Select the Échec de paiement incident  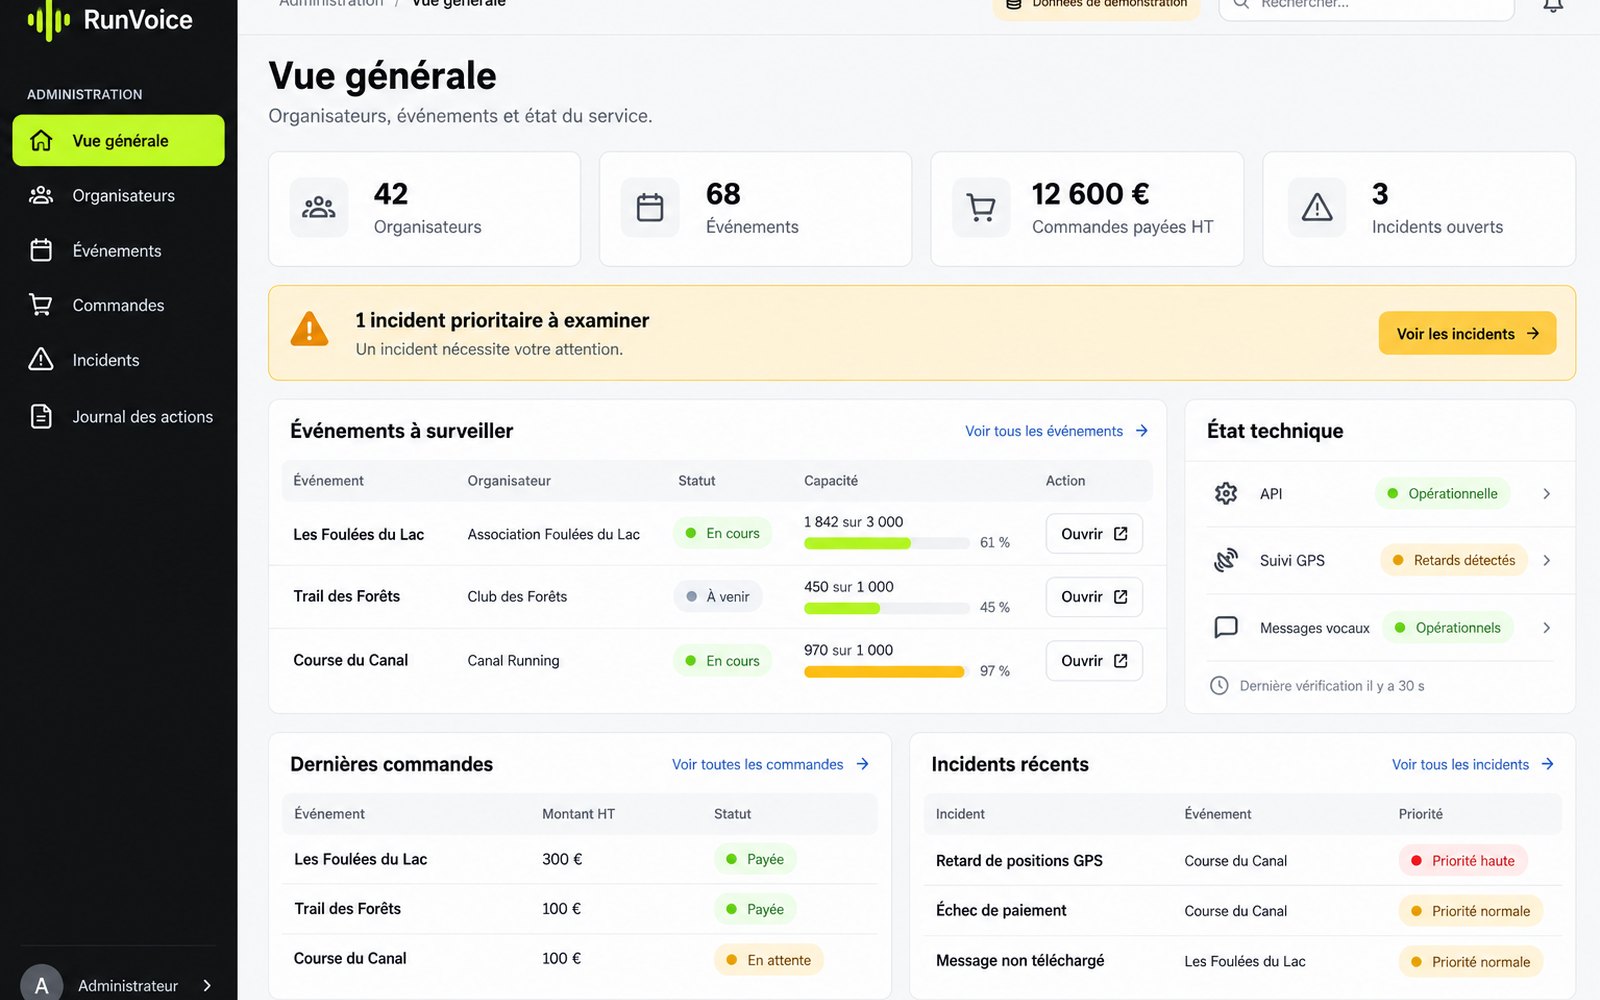tap(1001, 910)
